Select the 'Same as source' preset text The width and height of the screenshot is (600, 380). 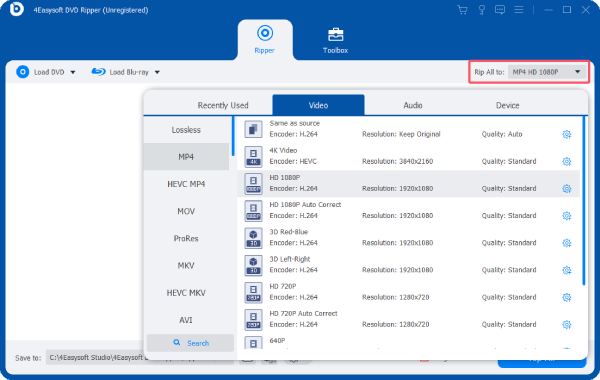tap(294, 123)
